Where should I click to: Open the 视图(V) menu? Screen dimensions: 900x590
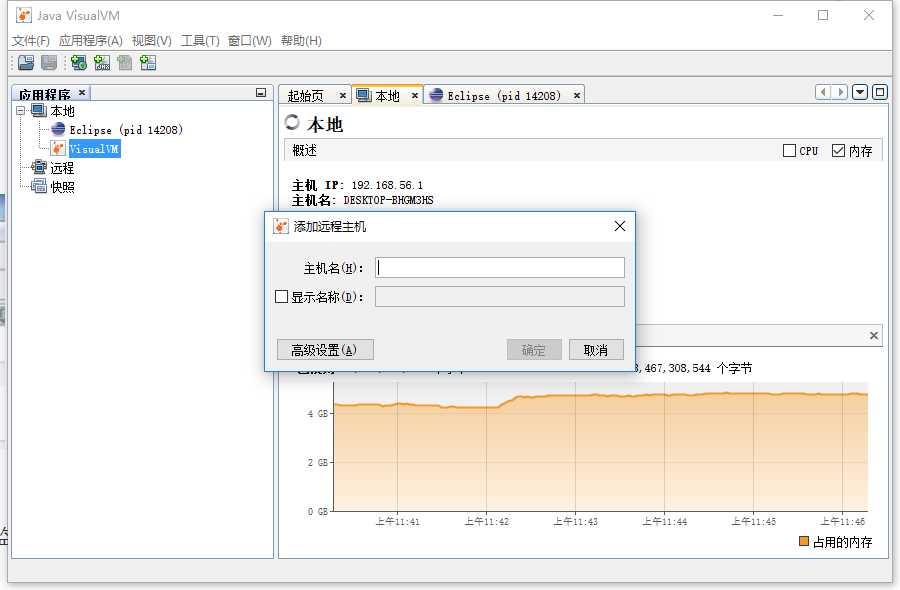pyautogui.click(x=152, y=41)
